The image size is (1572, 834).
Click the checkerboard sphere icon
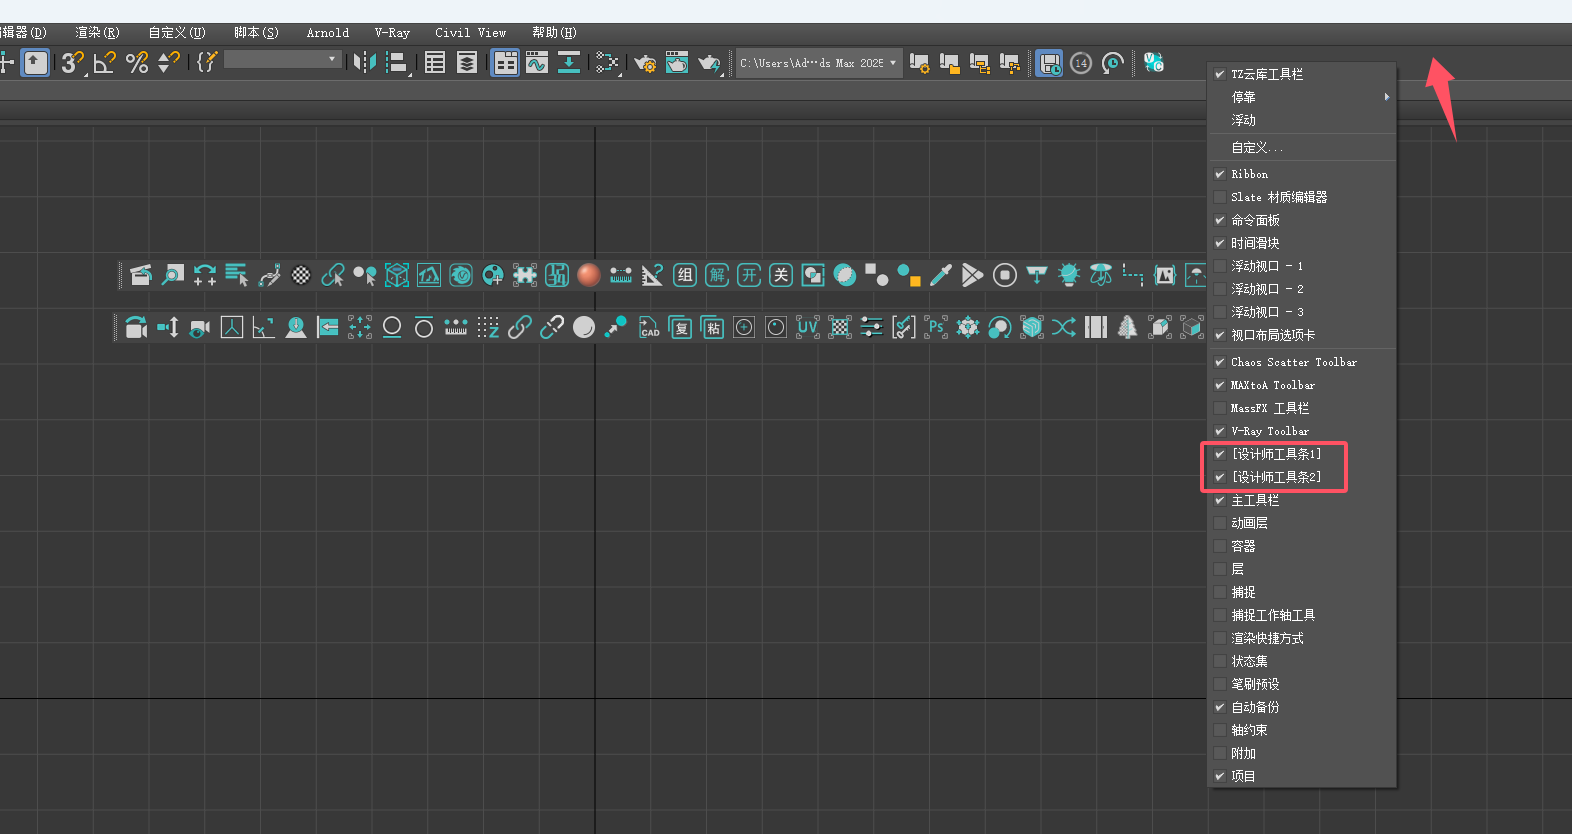coord(301,275)
